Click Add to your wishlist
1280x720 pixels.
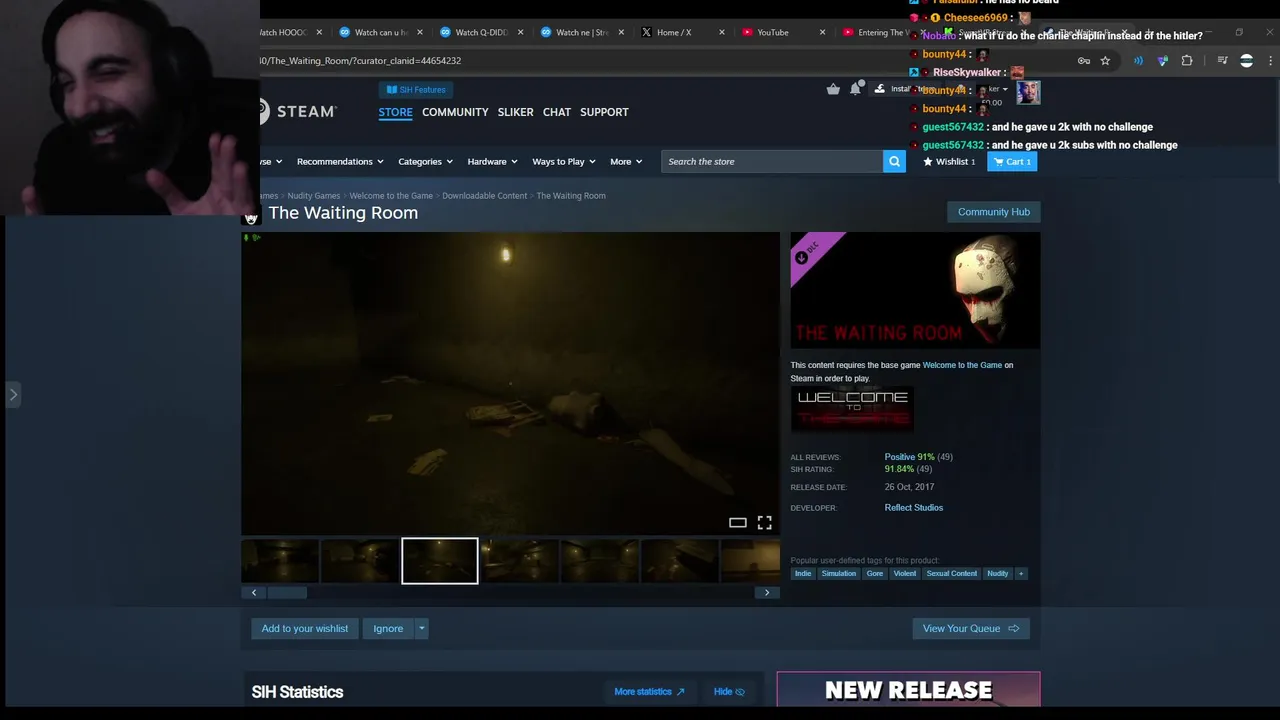[x=305, y=628]
